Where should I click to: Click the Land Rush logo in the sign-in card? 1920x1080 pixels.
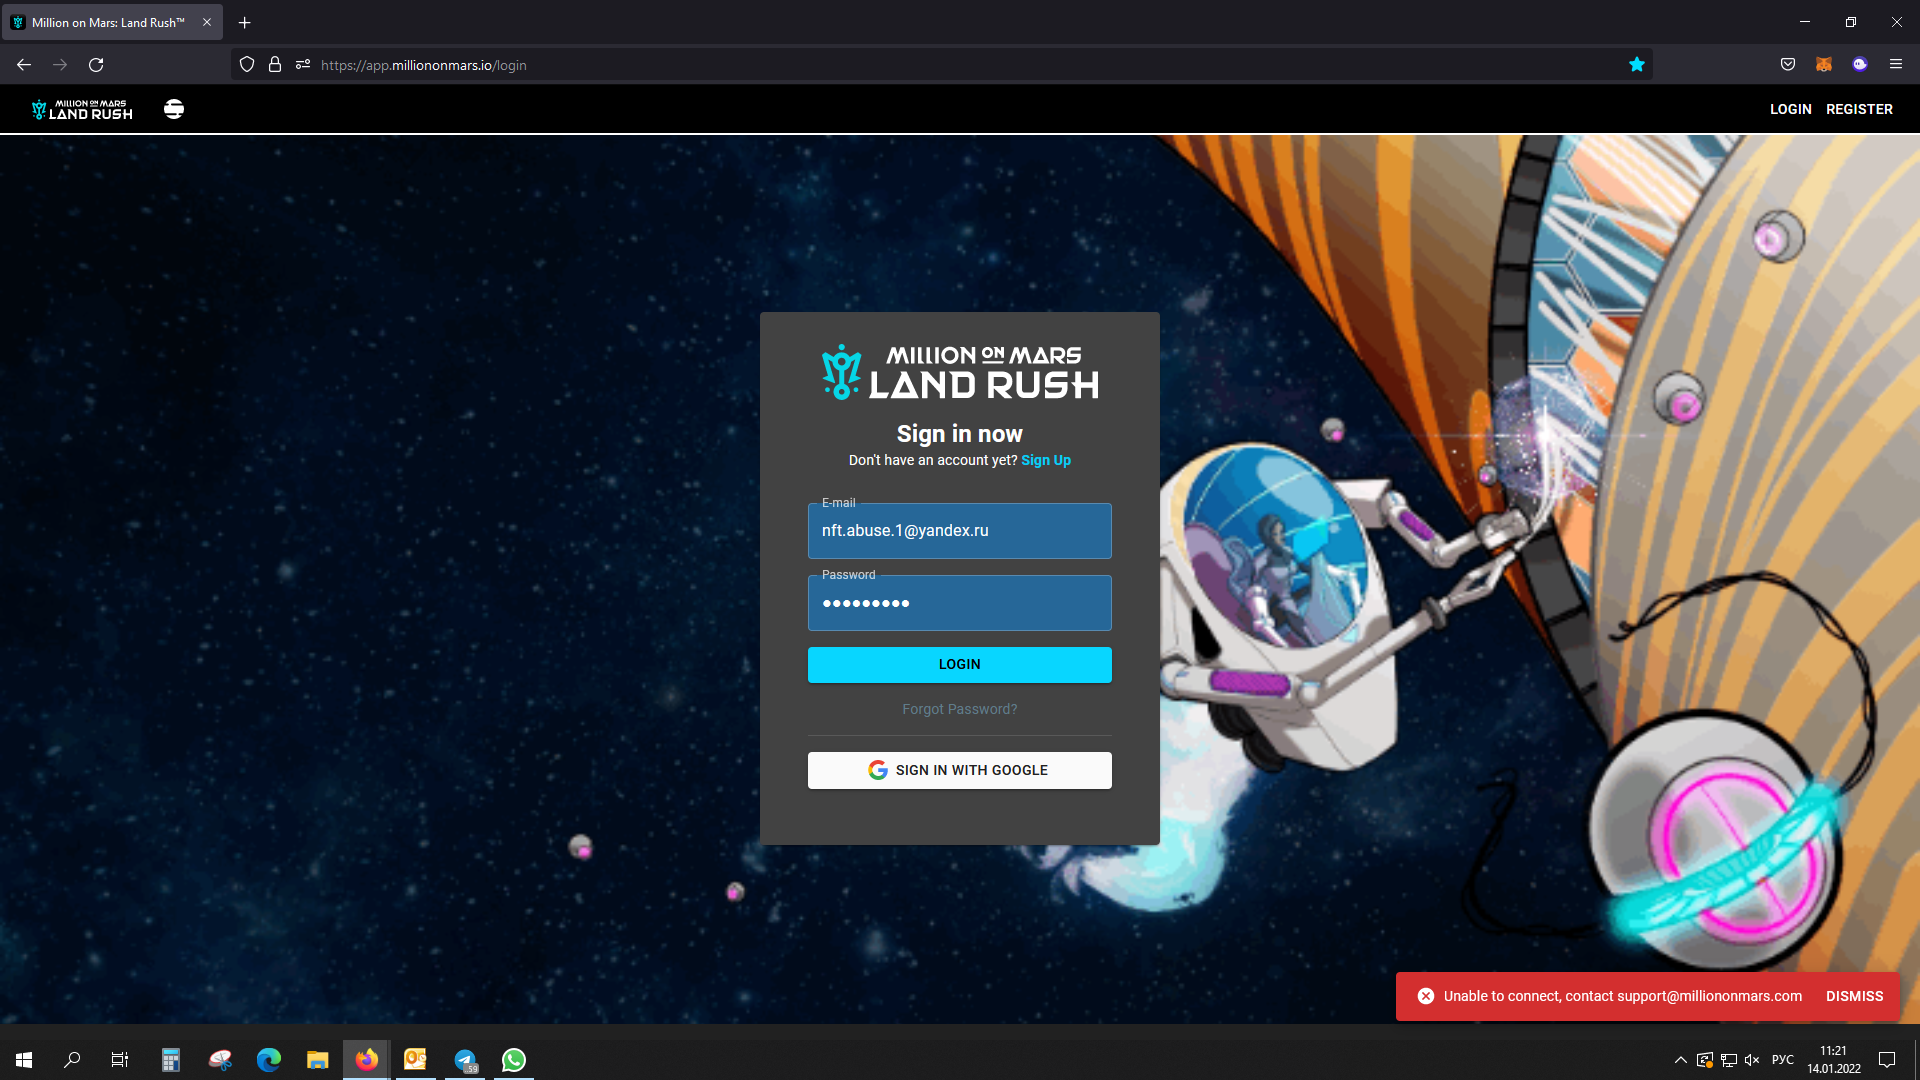point(960,372)
